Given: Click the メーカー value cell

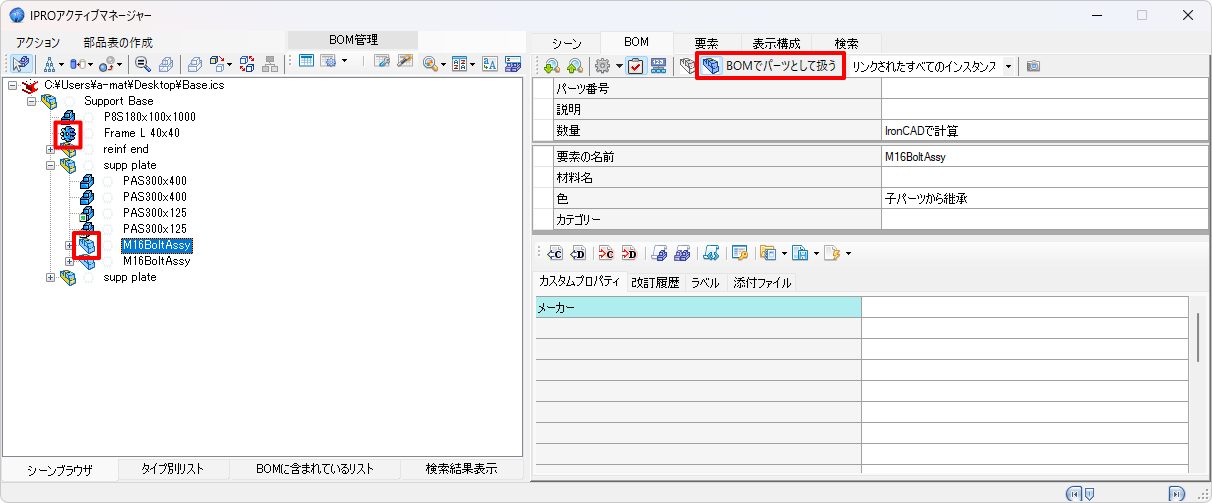Looking at the screenshot, I should pyautogui.click(x=1025, y=308).
